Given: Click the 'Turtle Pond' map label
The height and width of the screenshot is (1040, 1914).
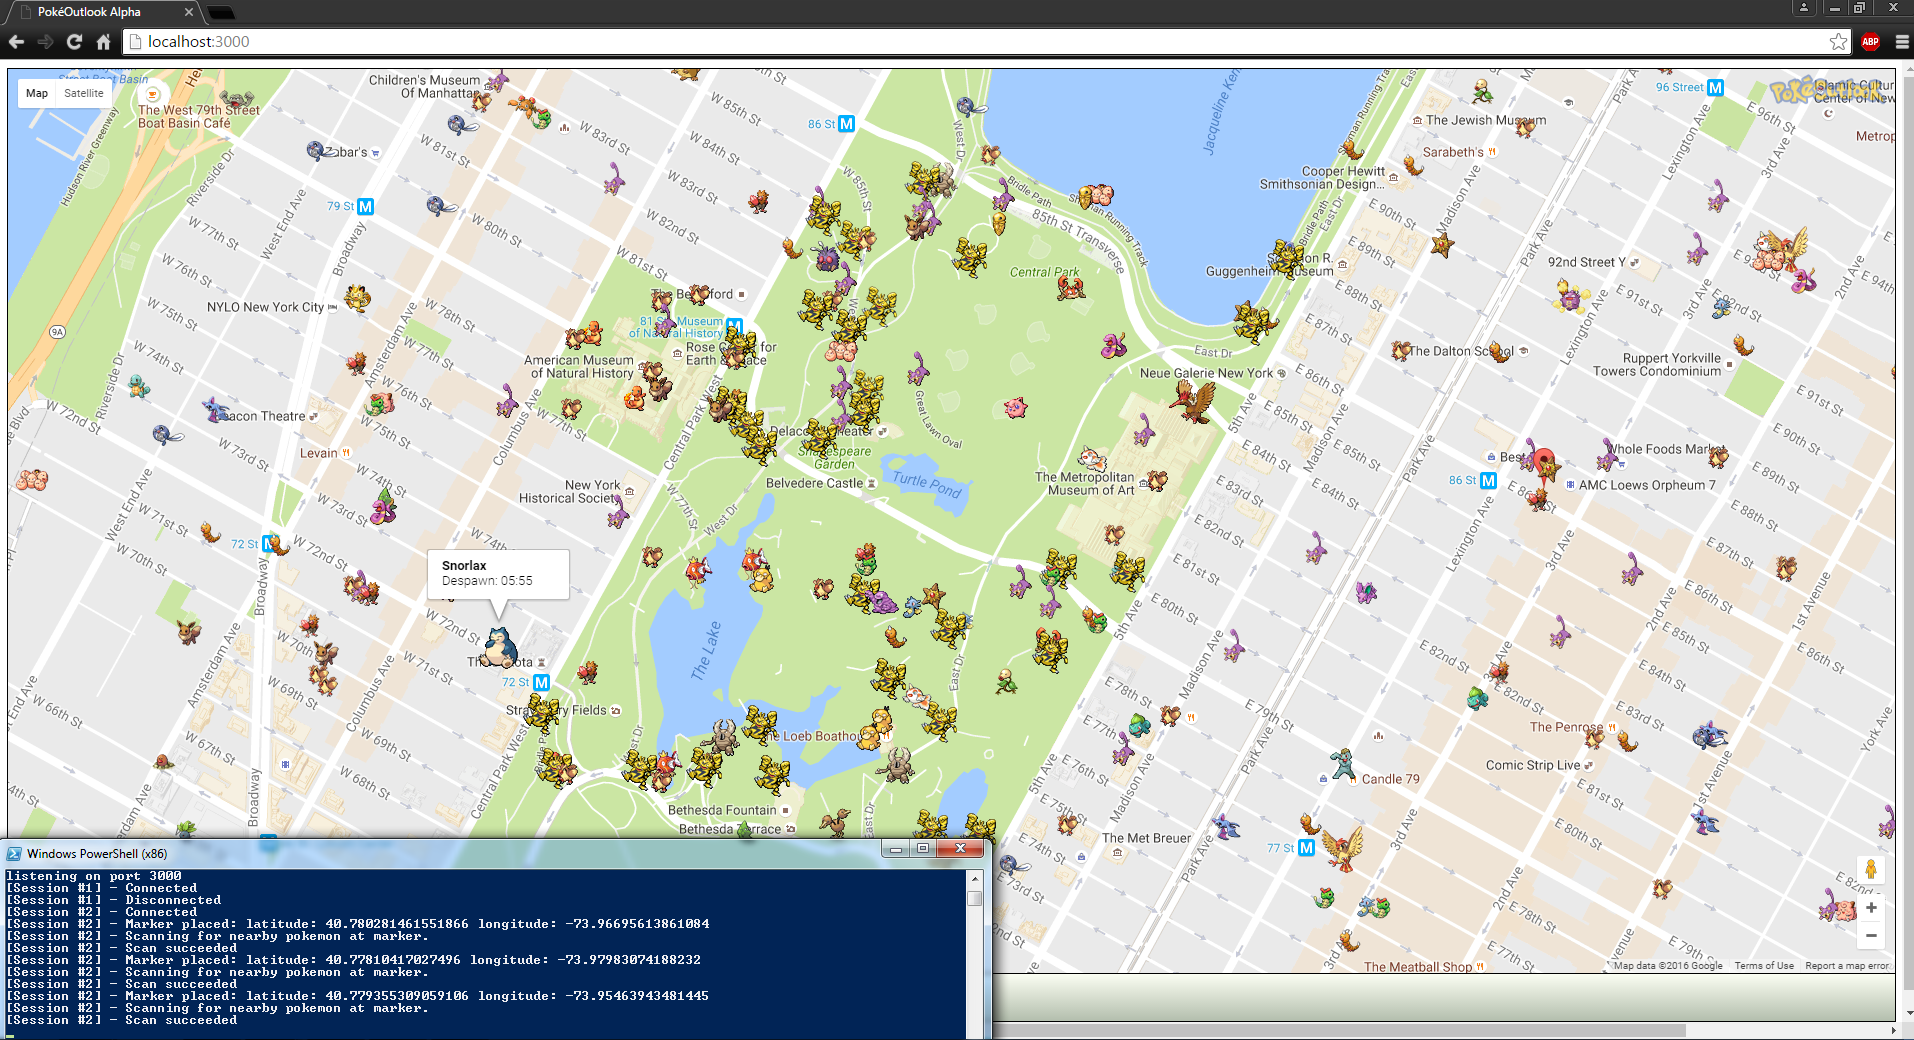Looking at the screenshot, I should [x=926, y=485].
